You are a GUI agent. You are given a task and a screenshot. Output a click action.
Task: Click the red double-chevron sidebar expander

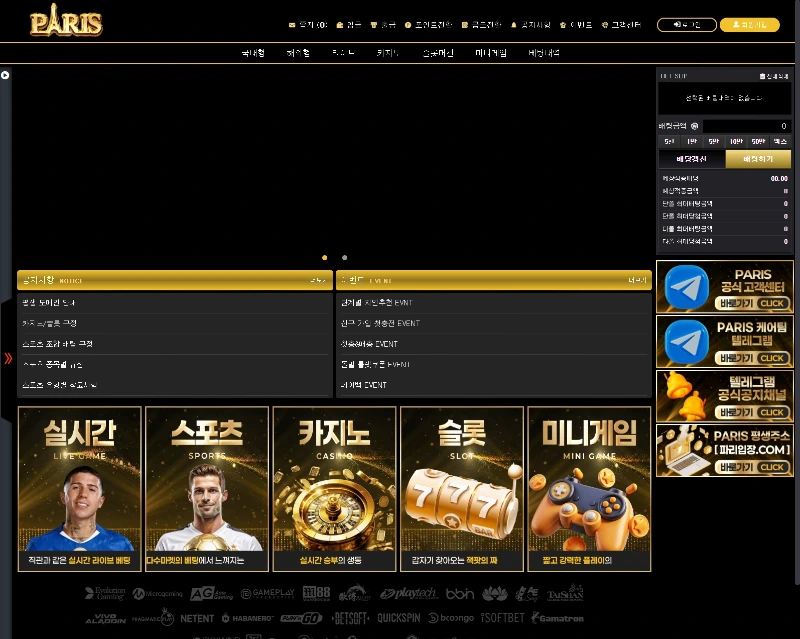coord(8,358)
